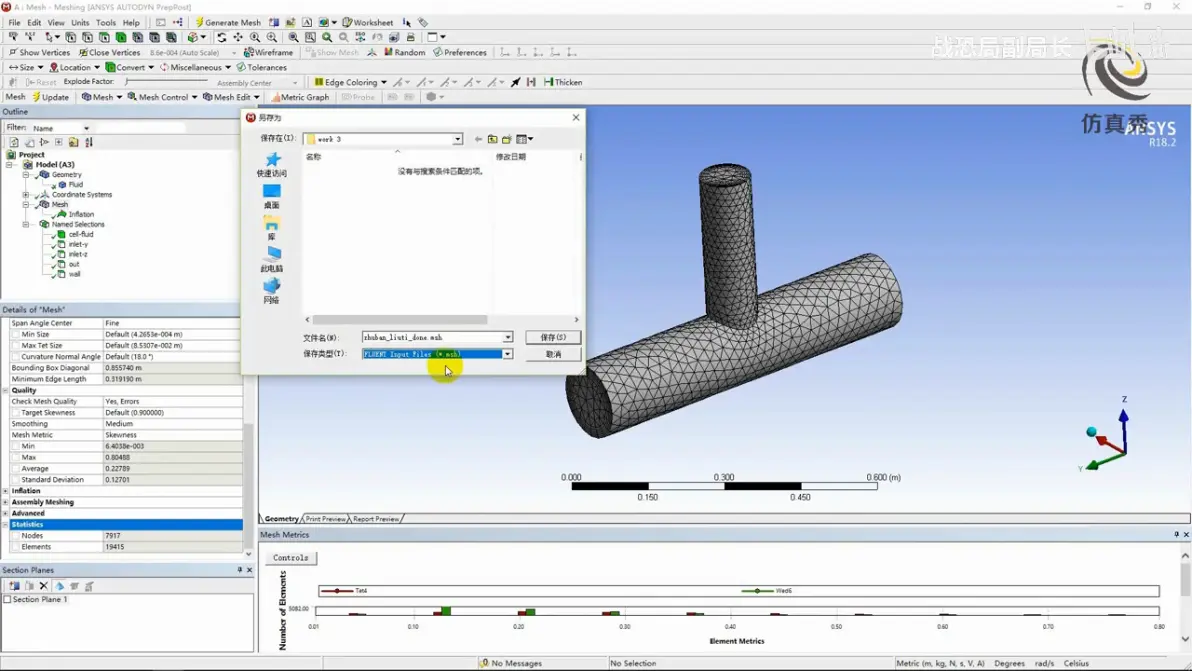Select Network location in save dialog
The height and width of the screenshot is (671, 1192).
(x=271, y=291)
